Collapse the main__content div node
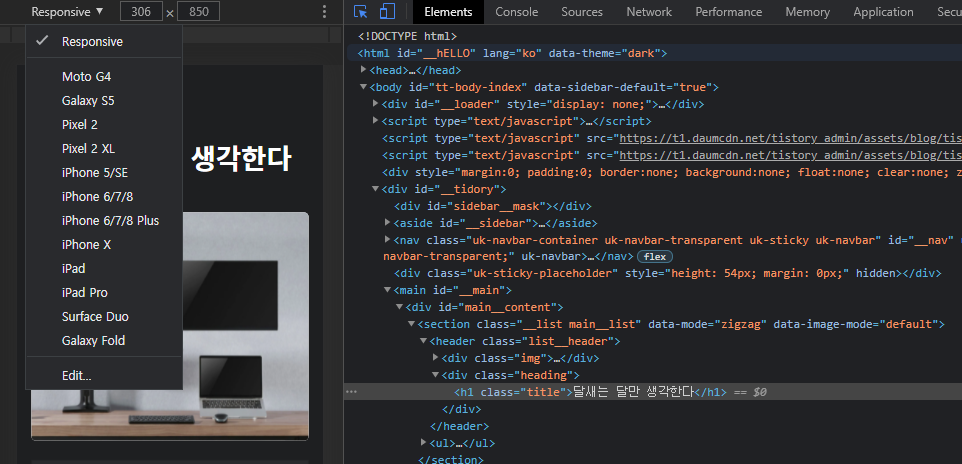This screenshot has width=962, height=464. (x=399, y=306)
